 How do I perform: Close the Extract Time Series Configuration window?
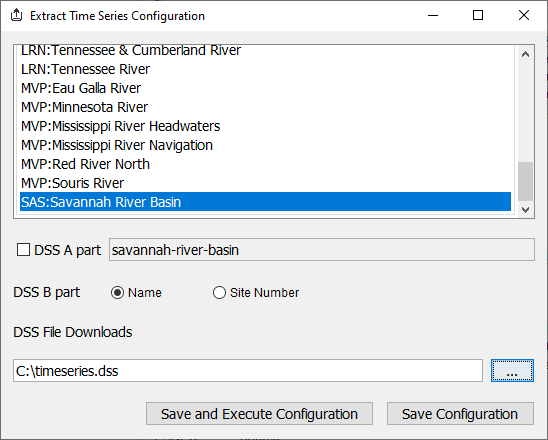tap(524, 15)
